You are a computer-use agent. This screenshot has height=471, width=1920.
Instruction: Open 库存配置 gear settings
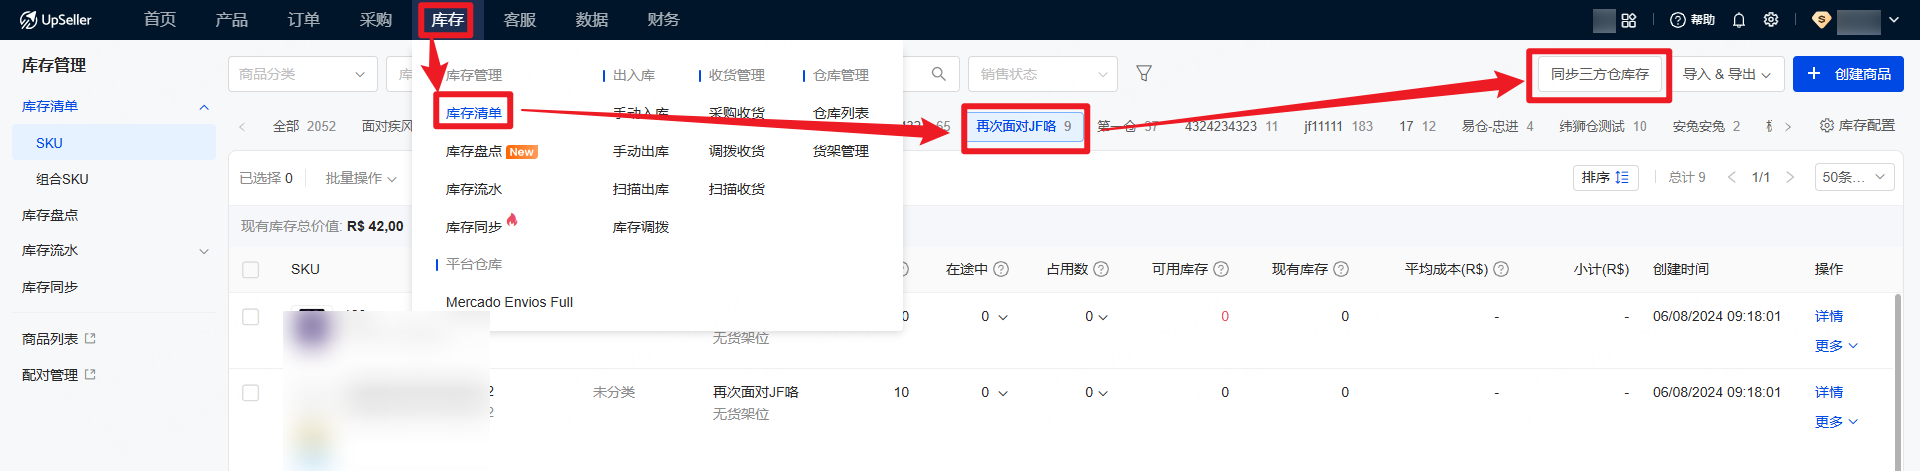coord(1857,126)
